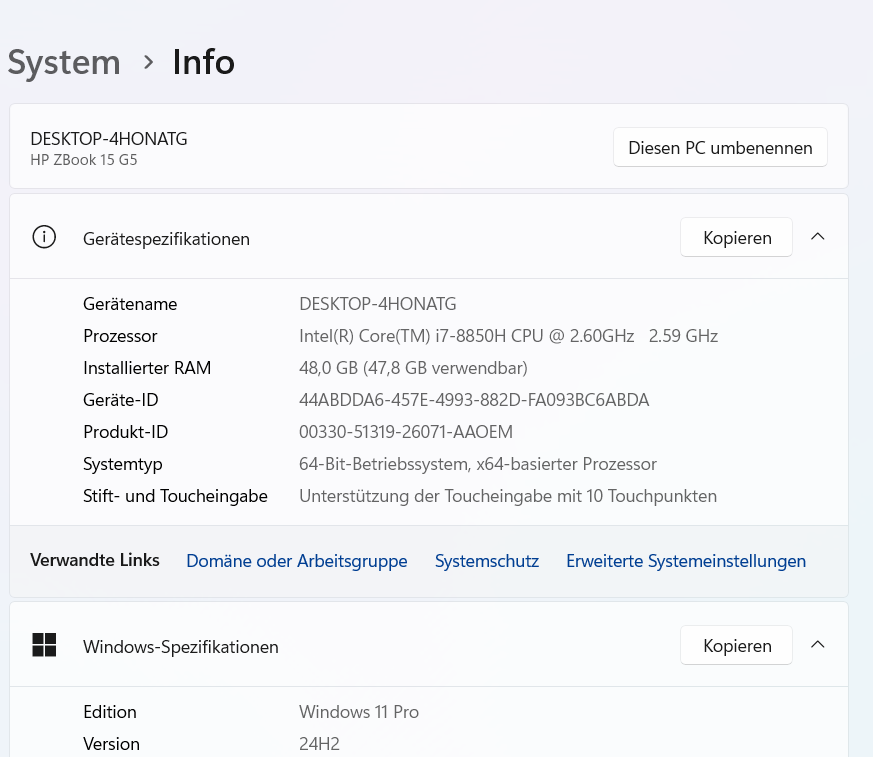873x757 pixels.
Task: Select the Intel Core i7-8850H processor value
Action: point(508,336)
